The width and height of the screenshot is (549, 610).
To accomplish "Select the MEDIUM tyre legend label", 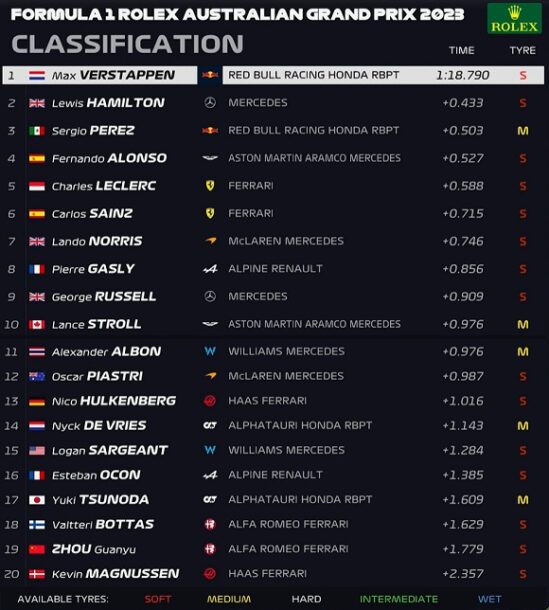I will click(x=229, y=599).
